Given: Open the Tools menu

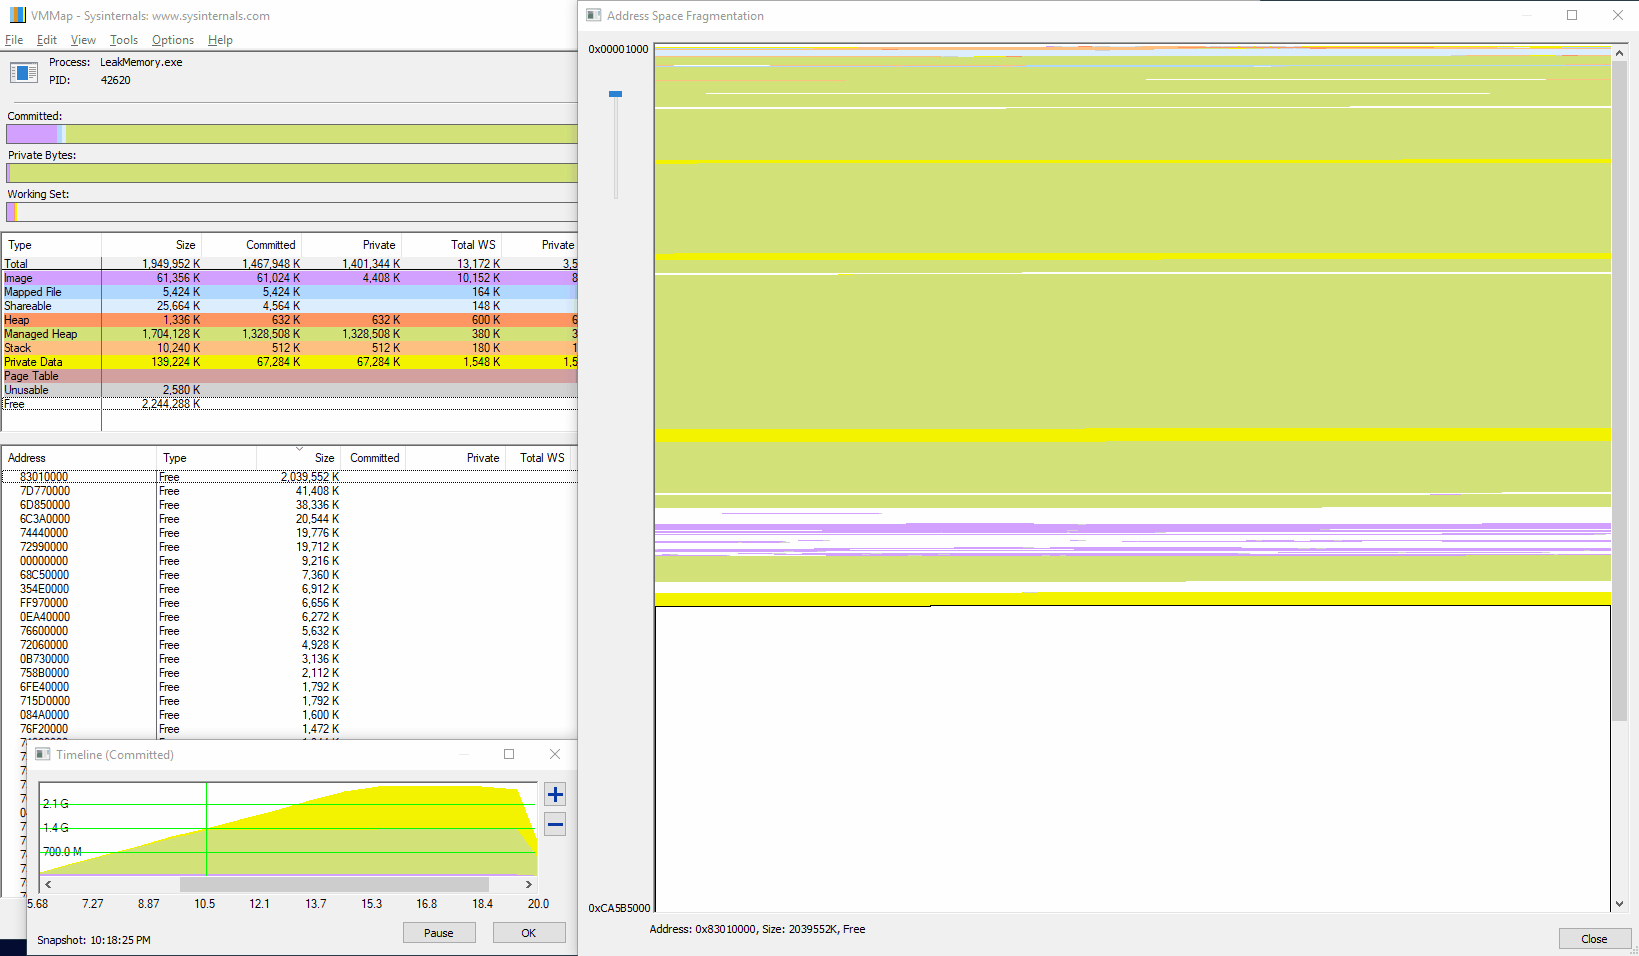Looking at the screenshot, I should 124,40.
